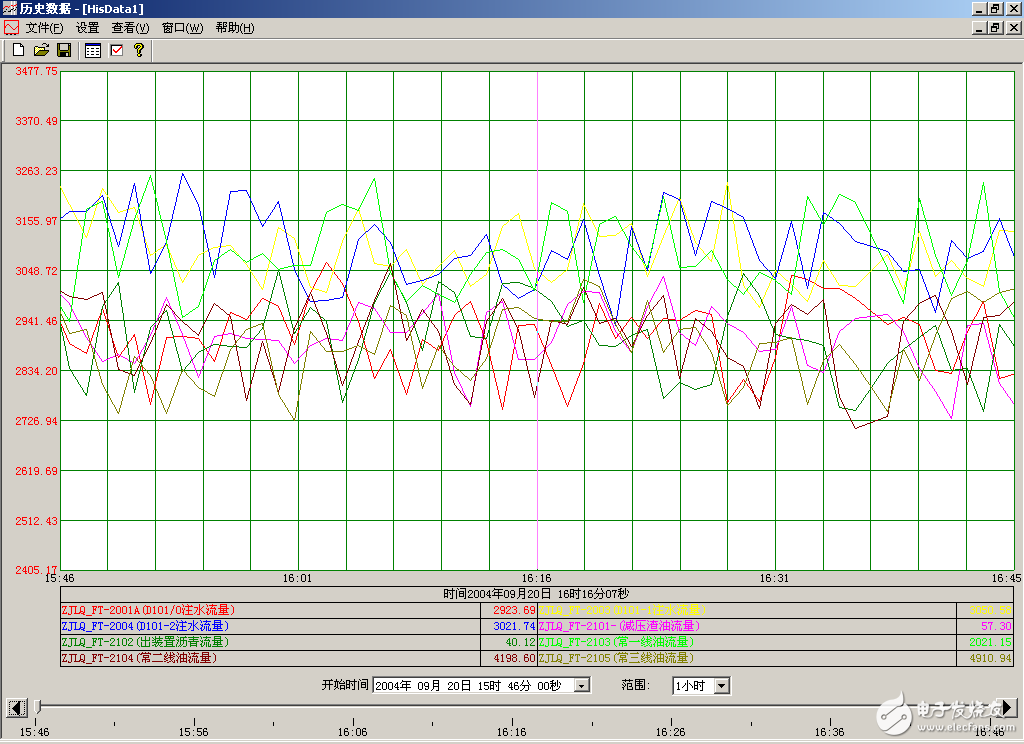Click the yellow question mark help icon
This screenshot has height=744, width=1024.
point(139,50)
